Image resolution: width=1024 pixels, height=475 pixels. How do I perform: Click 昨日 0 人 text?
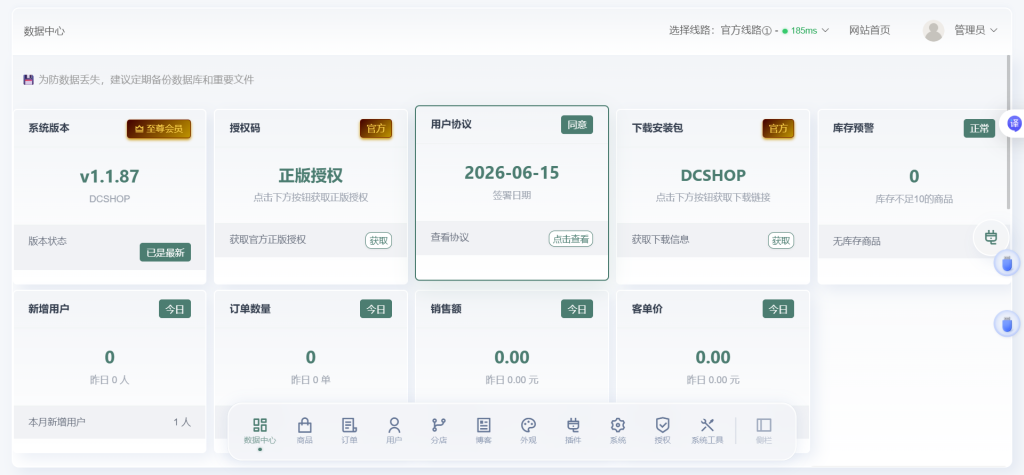click(x=110, y=380)
